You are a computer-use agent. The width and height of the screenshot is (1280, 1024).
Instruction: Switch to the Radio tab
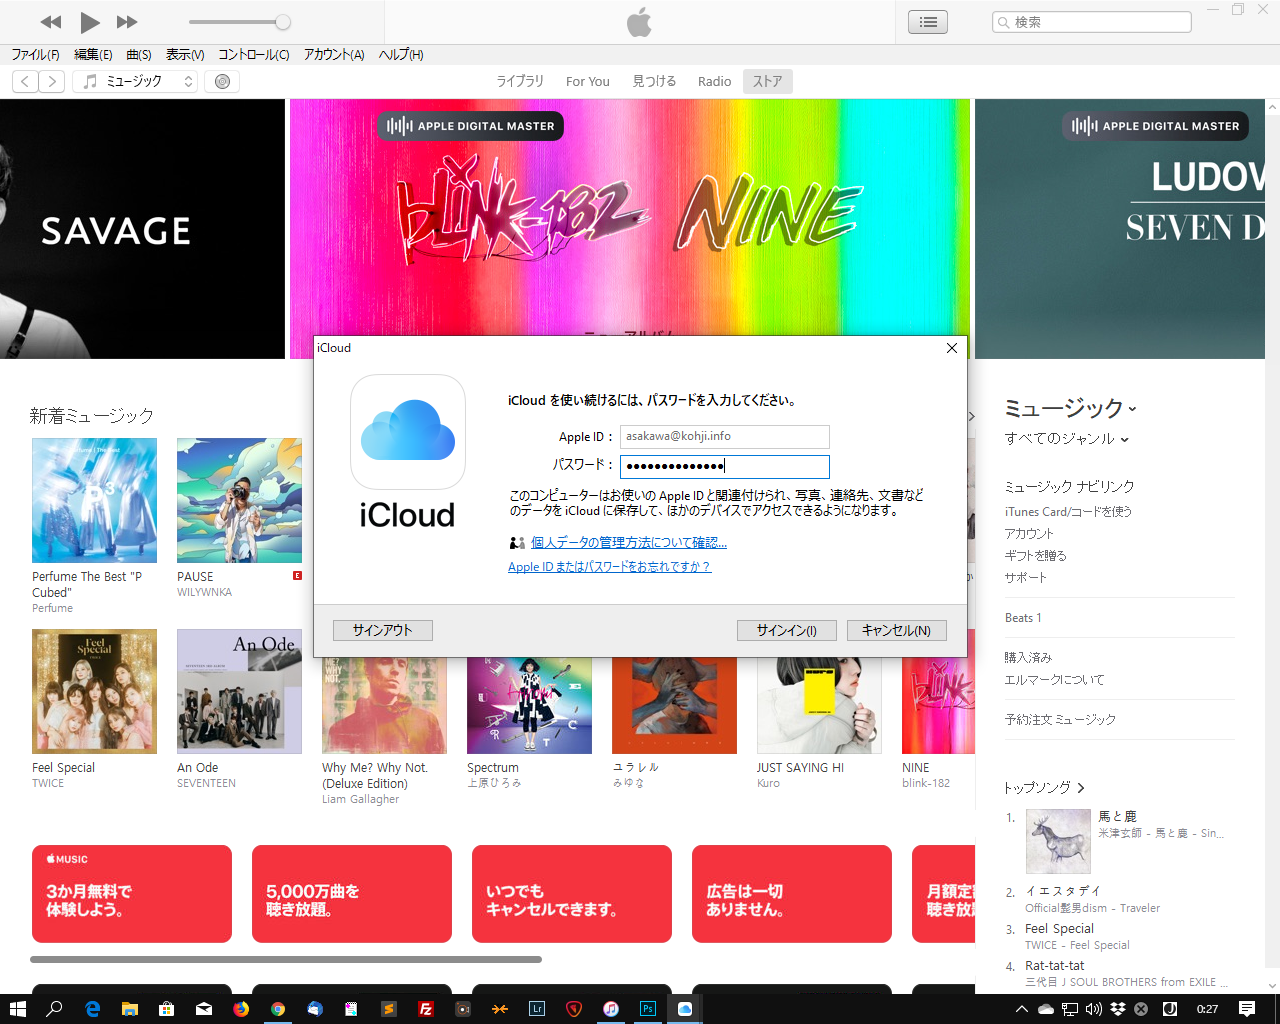coord(715,82)
